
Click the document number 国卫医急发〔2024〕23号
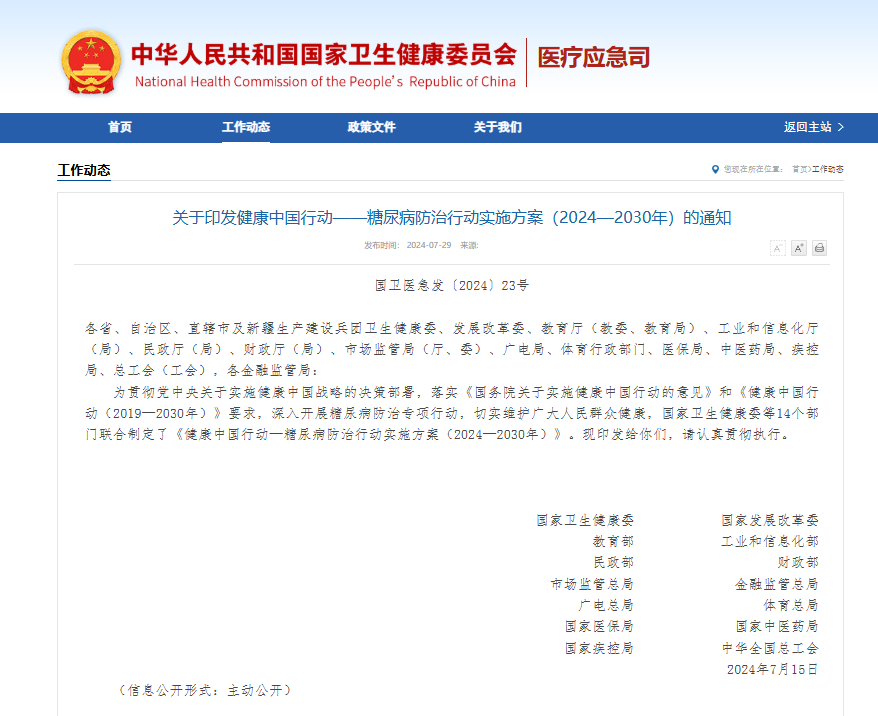tap(452, 285)
